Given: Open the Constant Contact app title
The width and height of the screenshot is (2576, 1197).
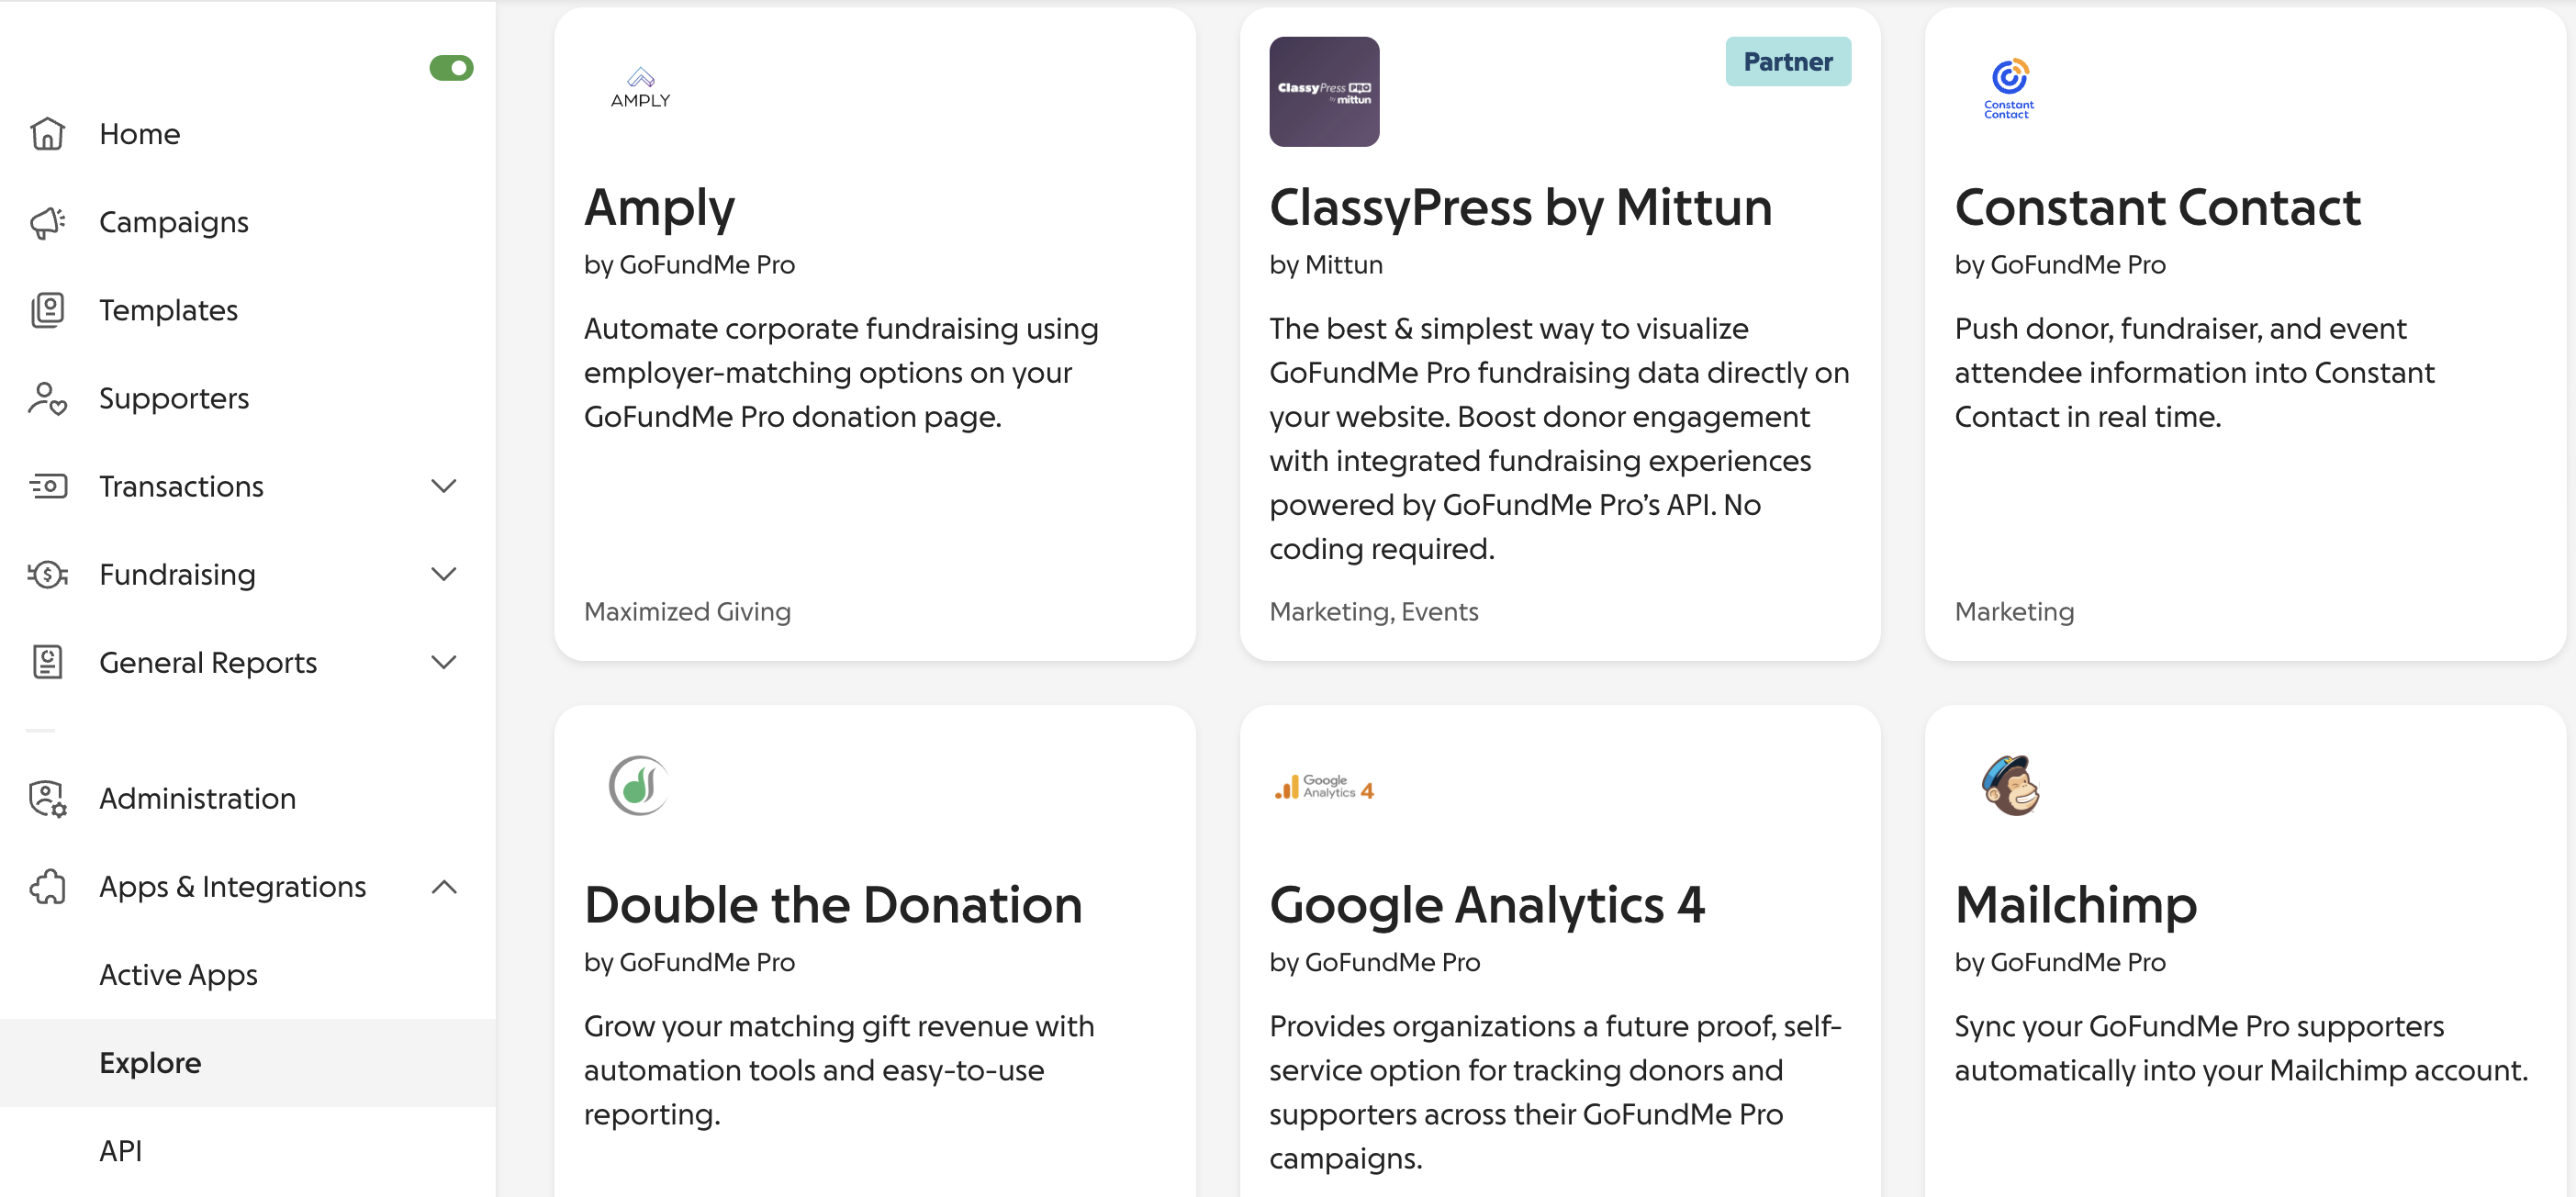Looking at the screenshot, I should (x=2157, y=208).
